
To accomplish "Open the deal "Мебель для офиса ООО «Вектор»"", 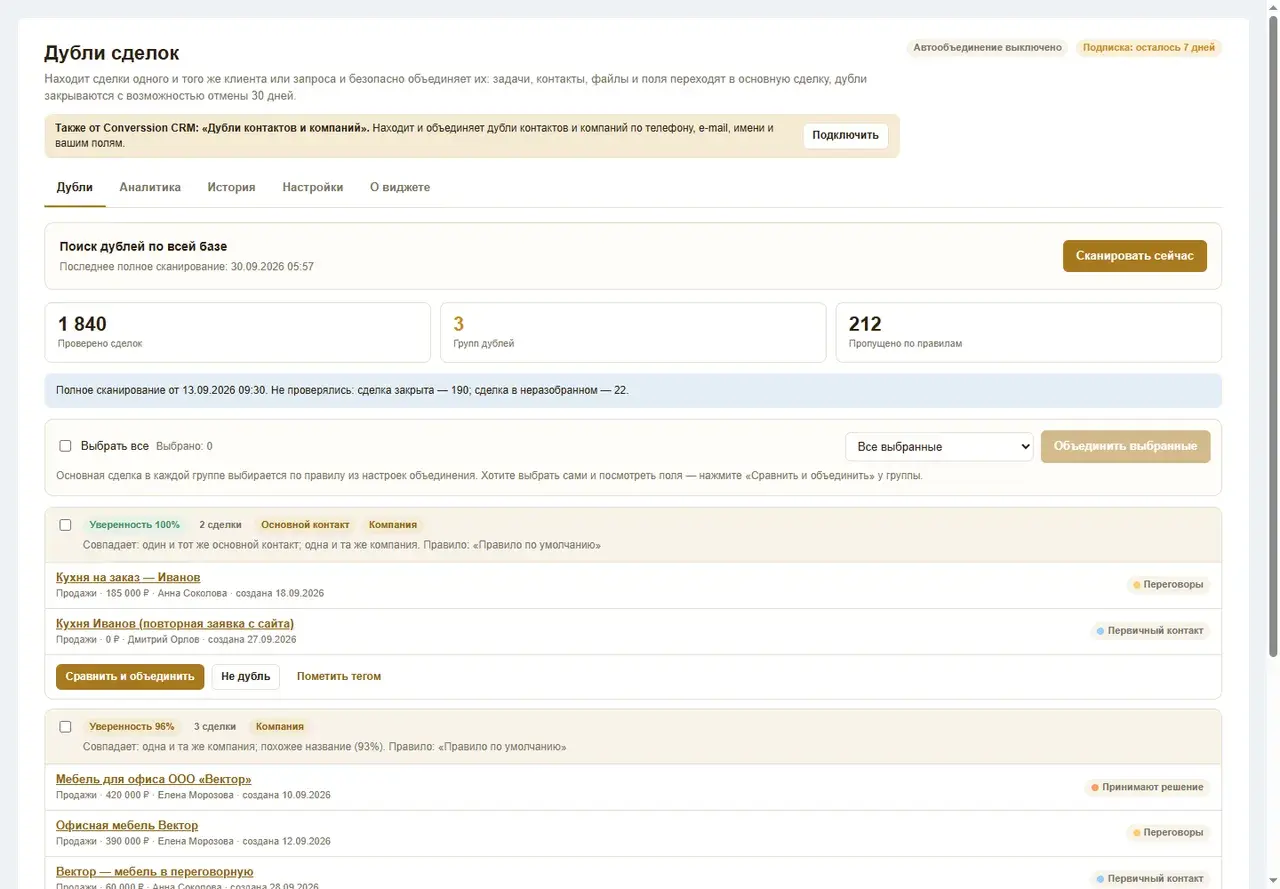I will [154, 780].
